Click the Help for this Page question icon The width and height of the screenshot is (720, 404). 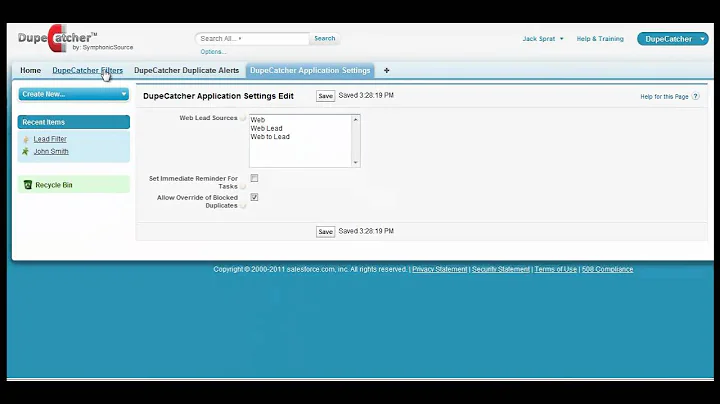(x=696, y=96)
